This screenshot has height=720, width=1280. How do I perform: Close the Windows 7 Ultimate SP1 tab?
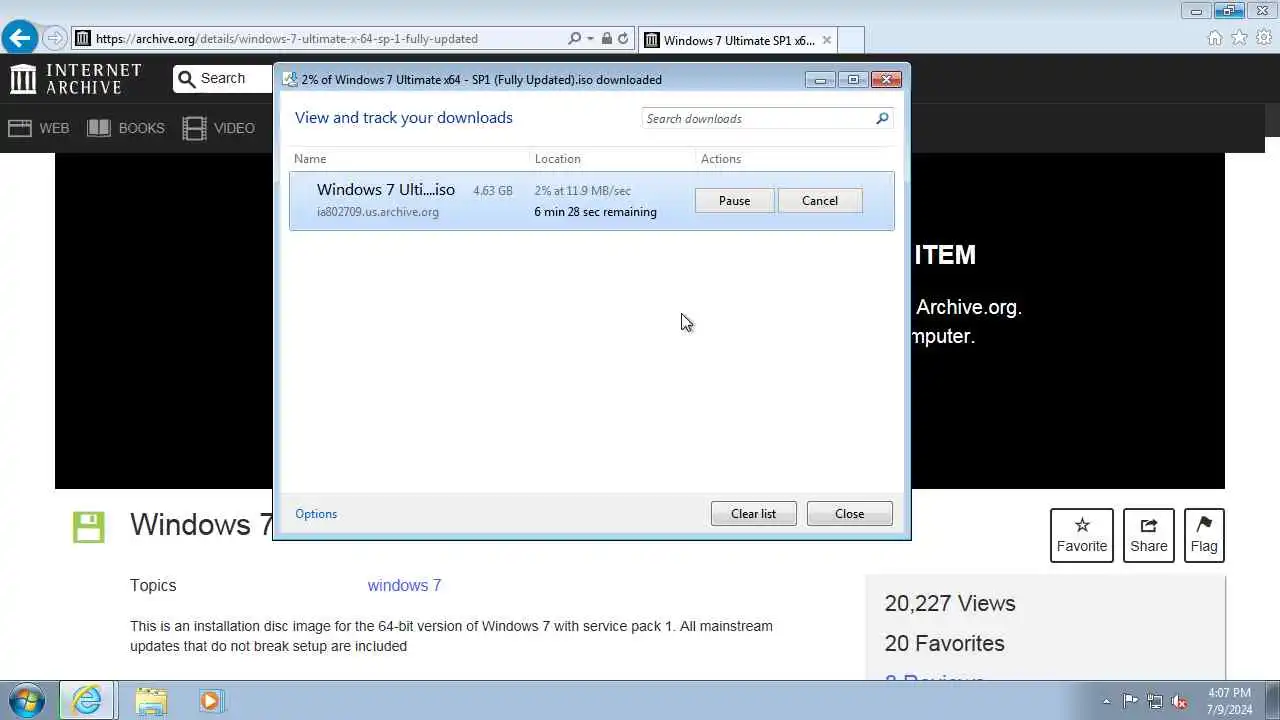click(826, 40)
